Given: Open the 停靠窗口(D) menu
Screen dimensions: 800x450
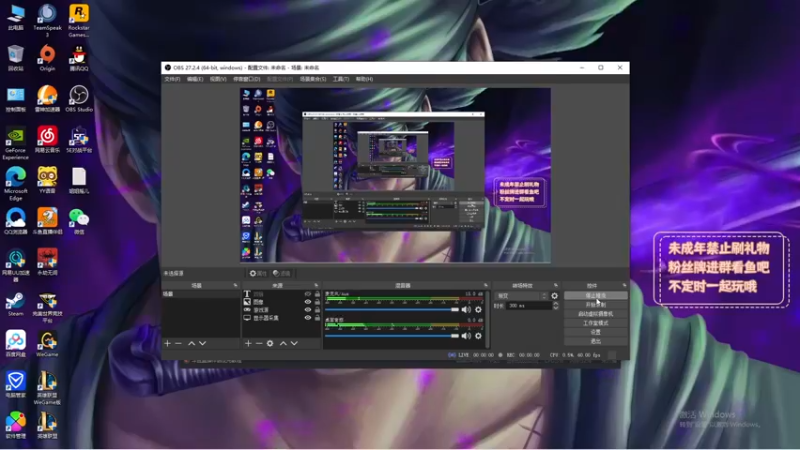Looking at the screenshot, I should coord(246,79).
